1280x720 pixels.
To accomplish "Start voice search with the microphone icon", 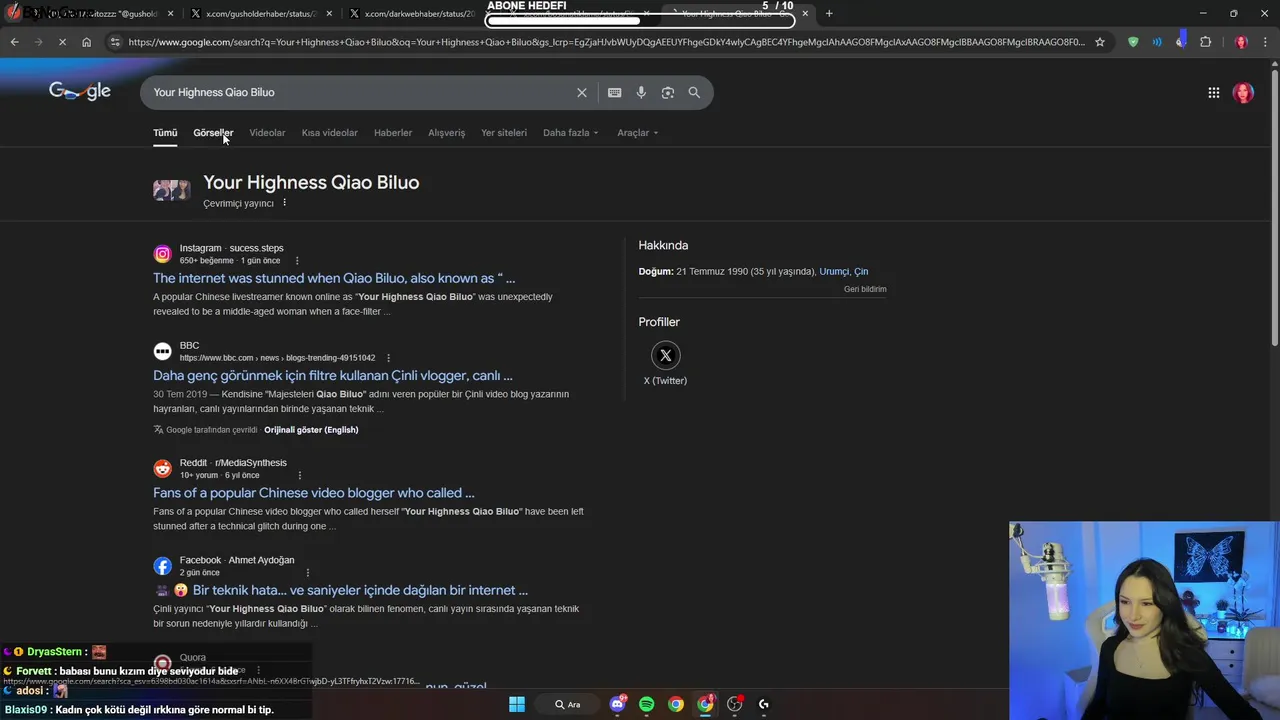I will 641,92.
